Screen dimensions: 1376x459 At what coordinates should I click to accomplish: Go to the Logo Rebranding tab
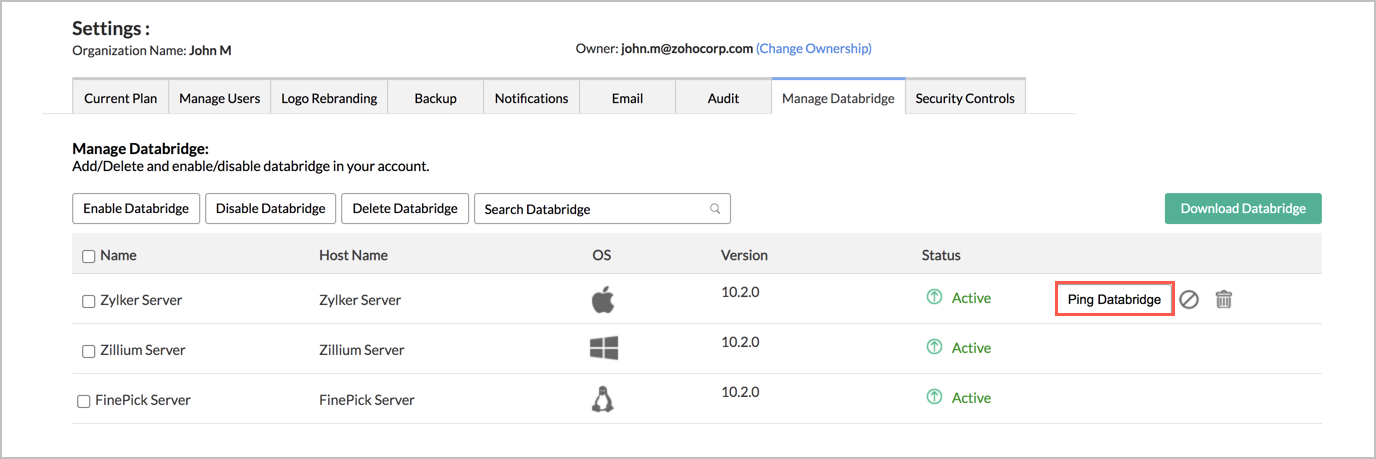point(329,98)
